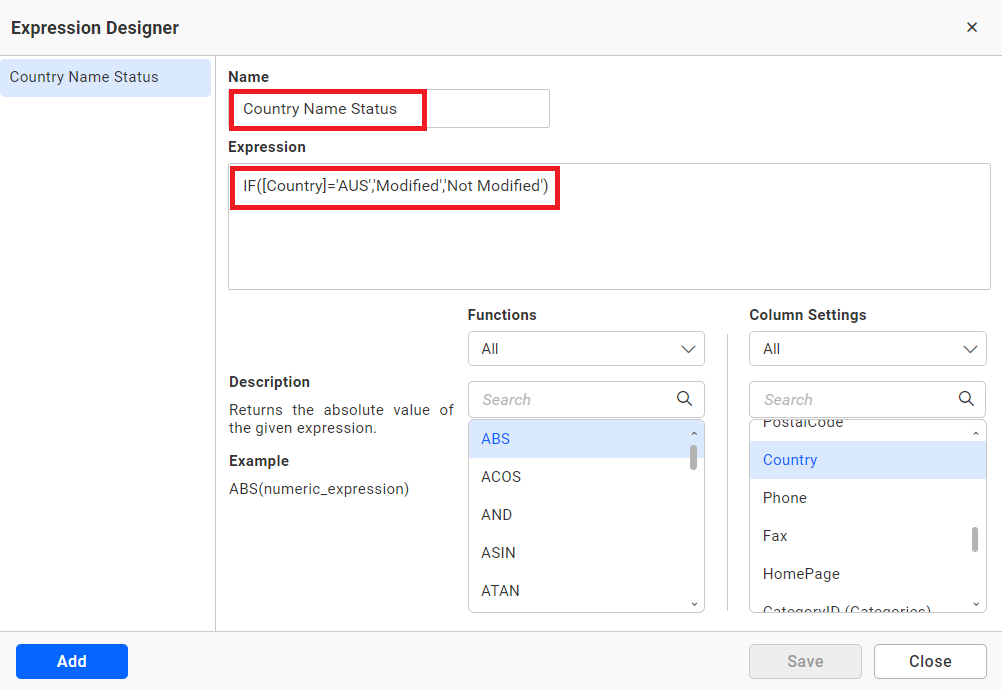This screenshot has width=1002, height=690.
Task: Open the Column Settings dropdown
Action: pos(867,349)
